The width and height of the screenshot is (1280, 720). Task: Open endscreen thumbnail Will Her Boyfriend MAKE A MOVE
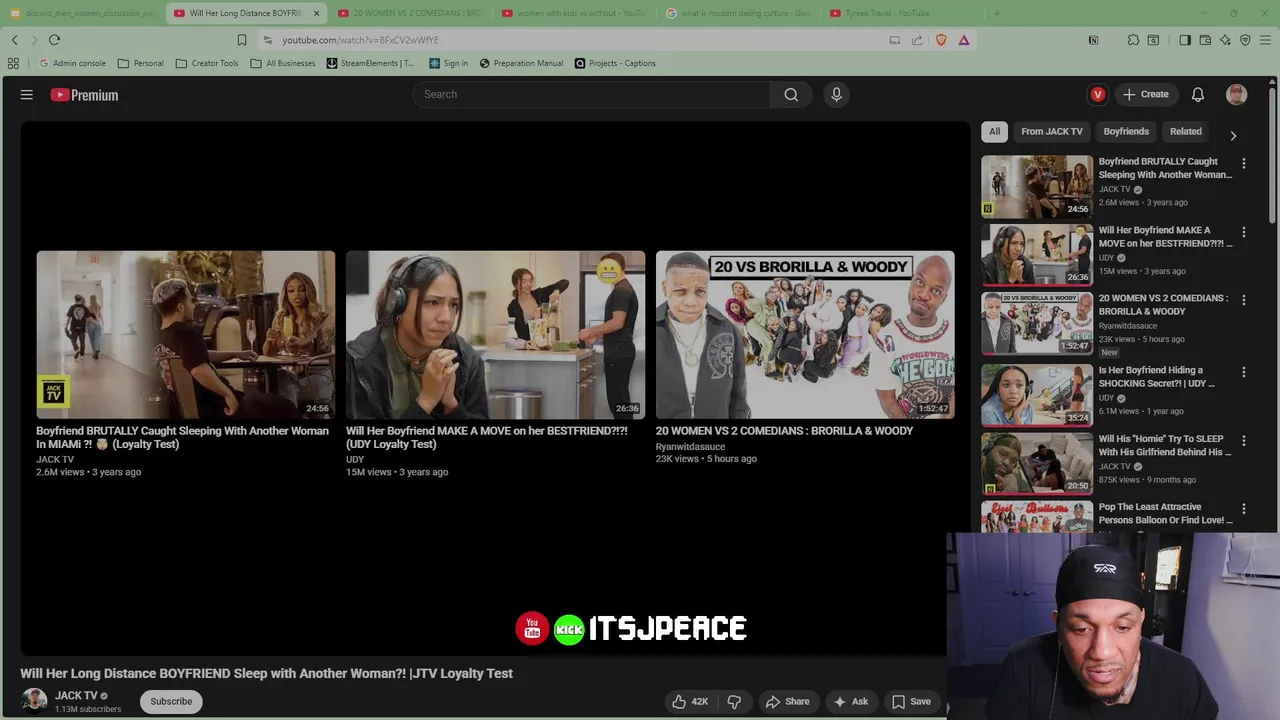point(495,334)
